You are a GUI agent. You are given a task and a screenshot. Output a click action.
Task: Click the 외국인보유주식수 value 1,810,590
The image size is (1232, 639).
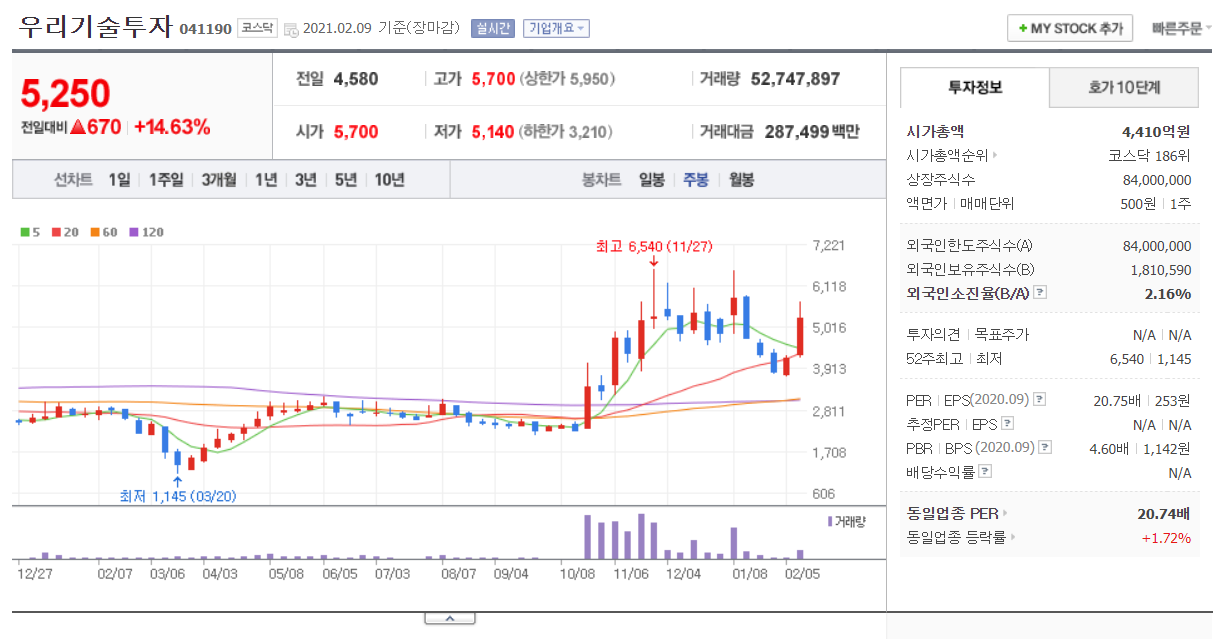(1161, 270)
